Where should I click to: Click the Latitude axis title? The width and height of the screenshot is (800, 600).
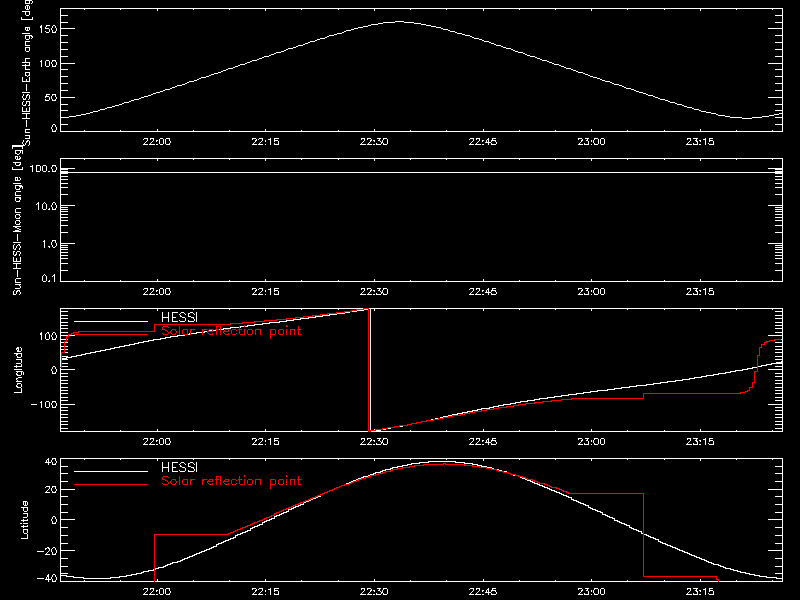coord(24,519)
